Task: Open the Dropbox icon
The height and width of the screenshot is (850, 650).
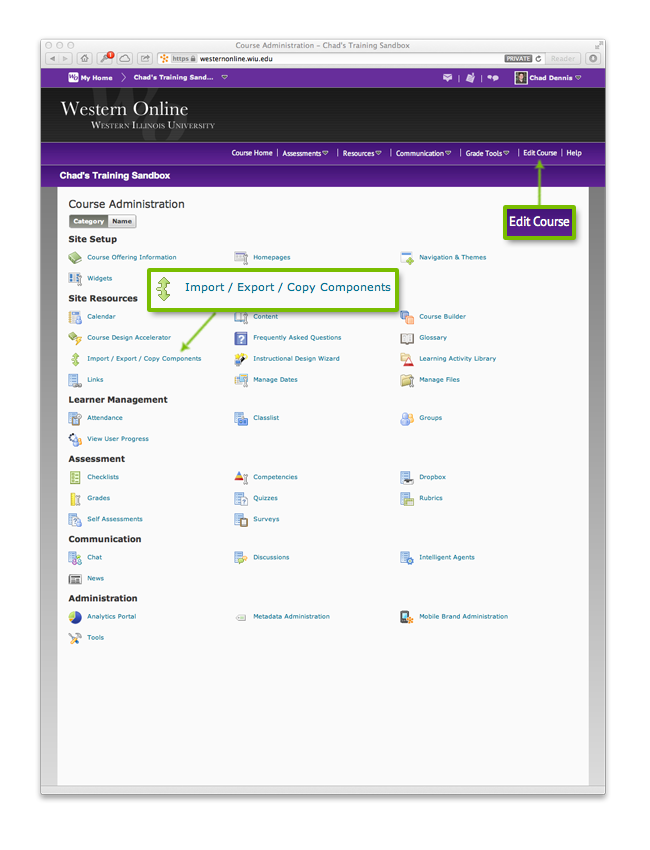Action: click(x=407, y=477)
